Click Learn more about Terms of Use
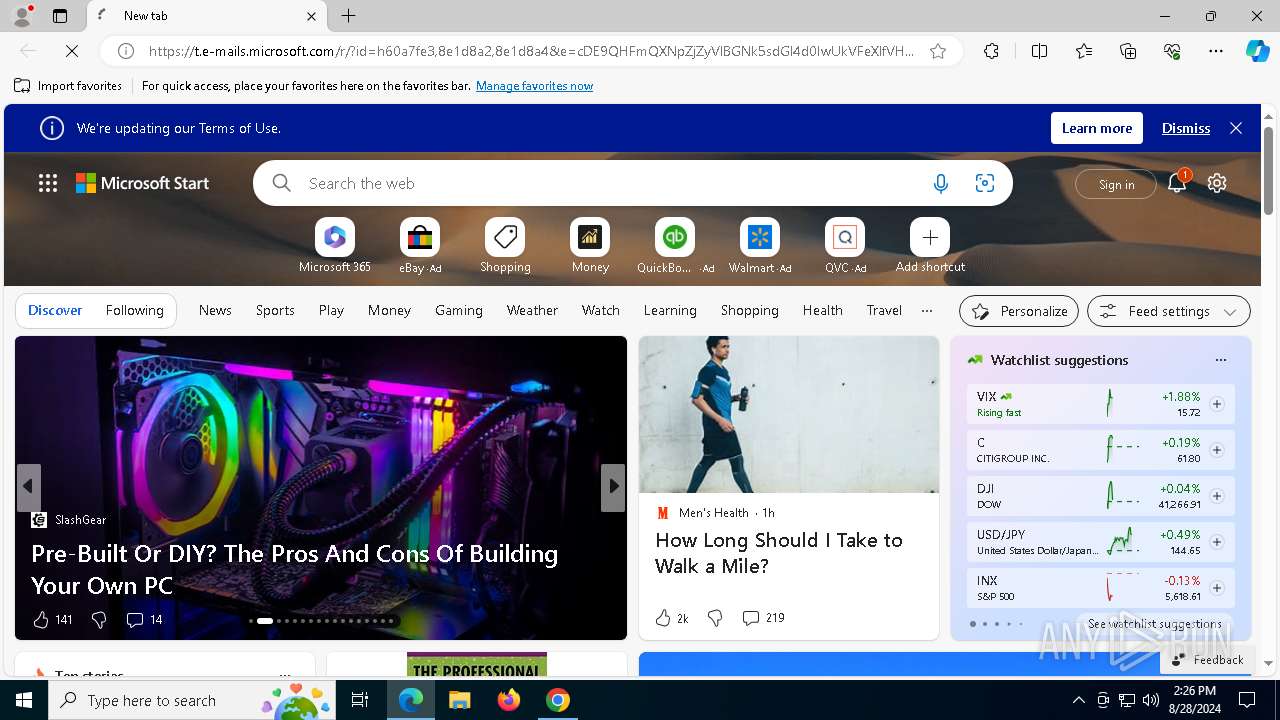Viewport: 1280px width, 720px height. (1097, 128)
